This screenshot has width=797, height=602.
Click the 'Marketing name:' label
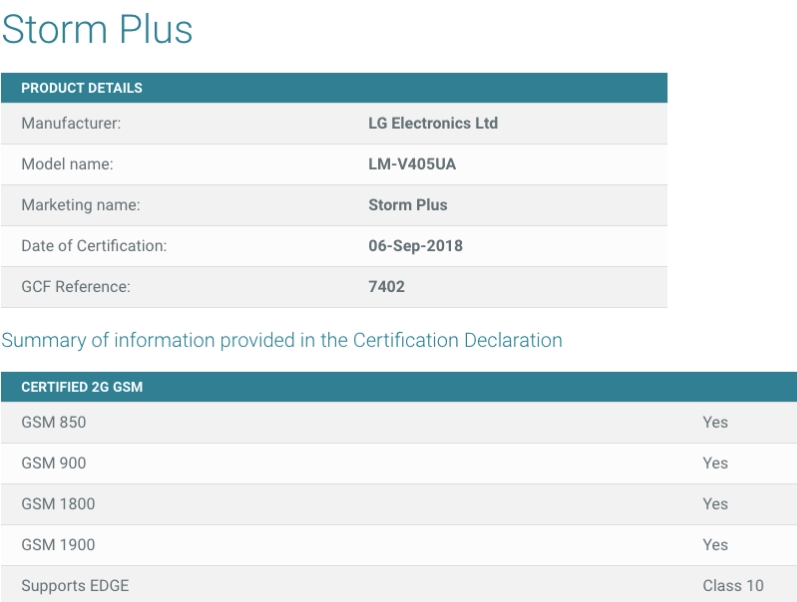80,205
